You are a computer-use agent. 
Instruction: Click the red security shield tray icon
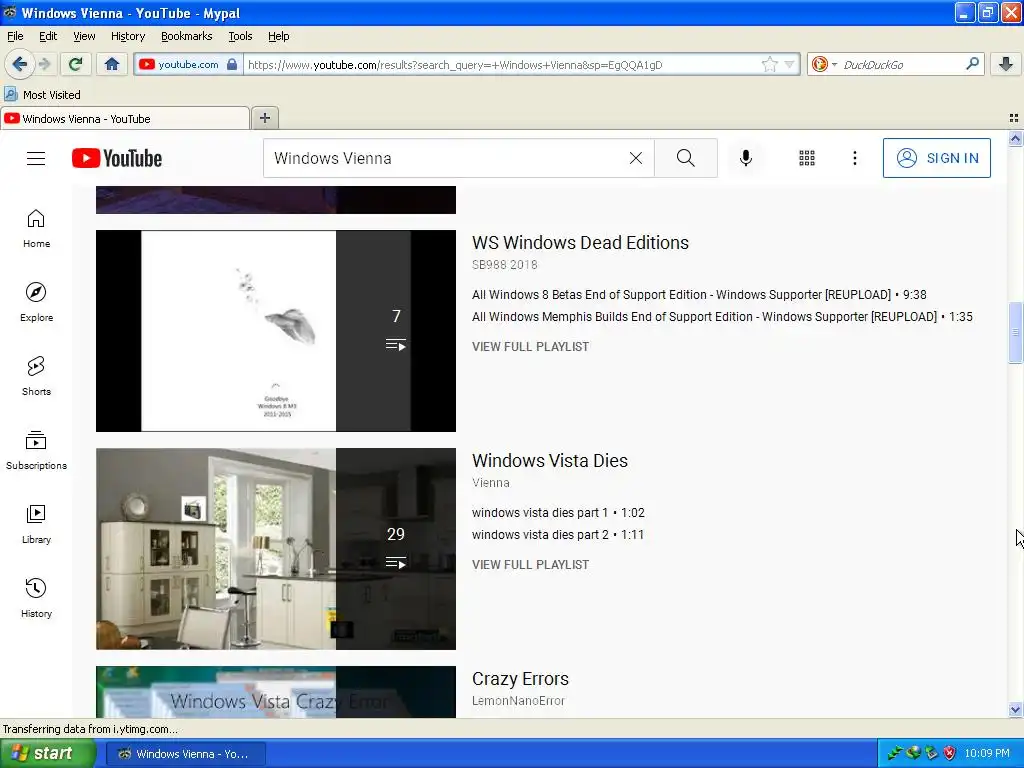click(x=950, y=753)
